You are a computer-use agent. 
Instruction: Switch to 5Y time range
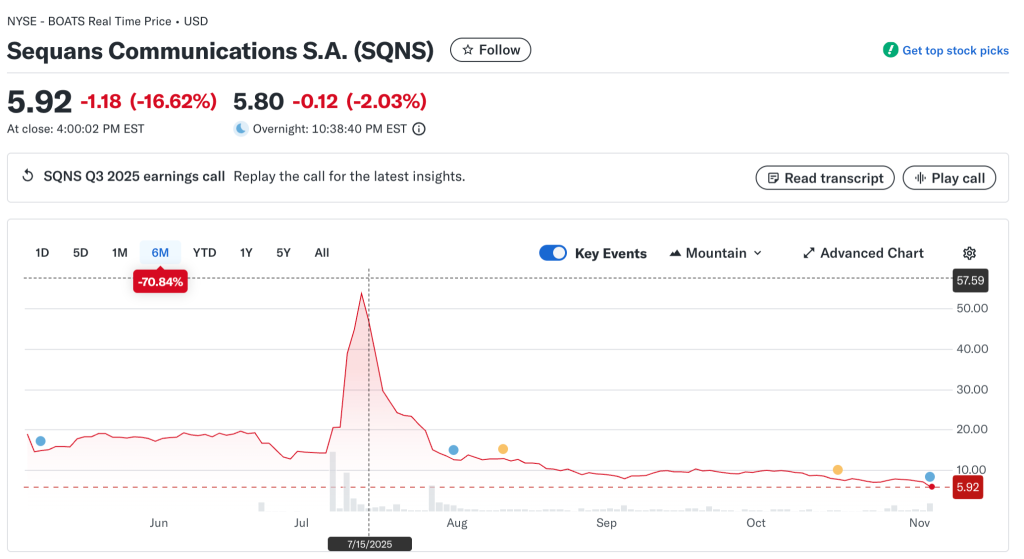pyautogui.click(x=283, y=253)
